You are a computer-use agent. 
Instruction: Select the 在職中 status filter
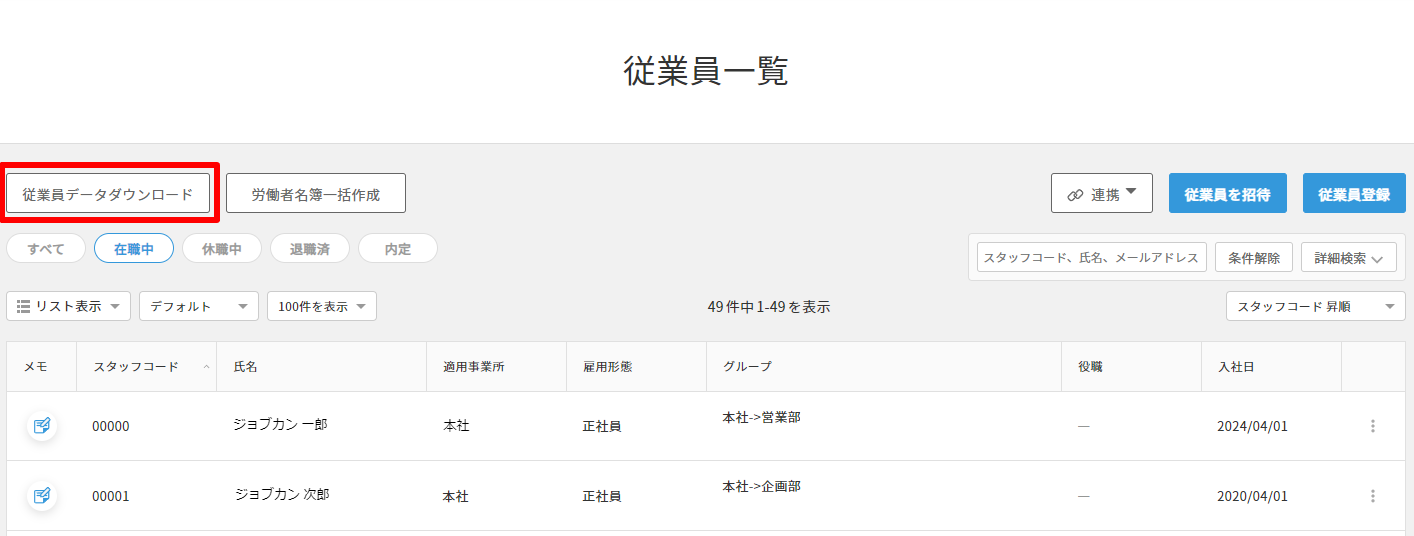point(134,249)
